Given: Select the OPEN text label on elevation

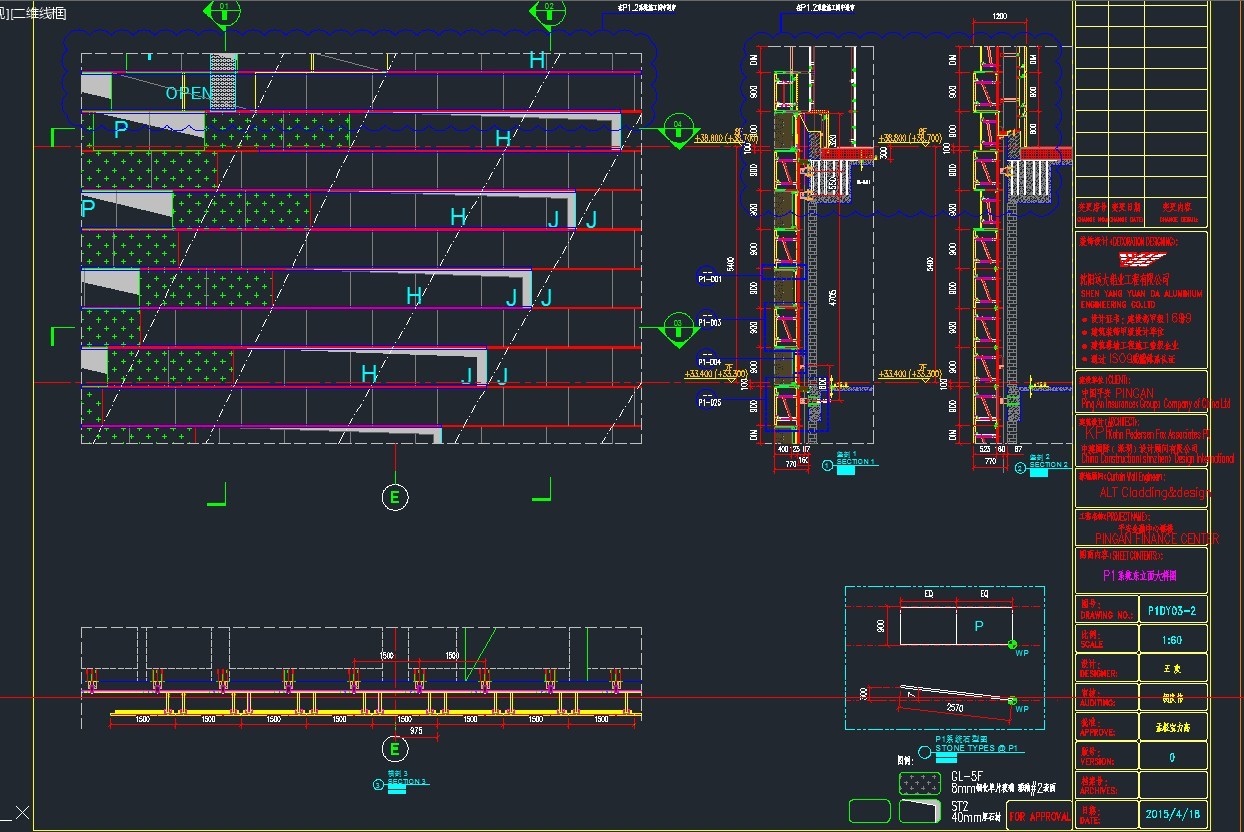Looking at the screenshot, I should (x=189, y=93).
